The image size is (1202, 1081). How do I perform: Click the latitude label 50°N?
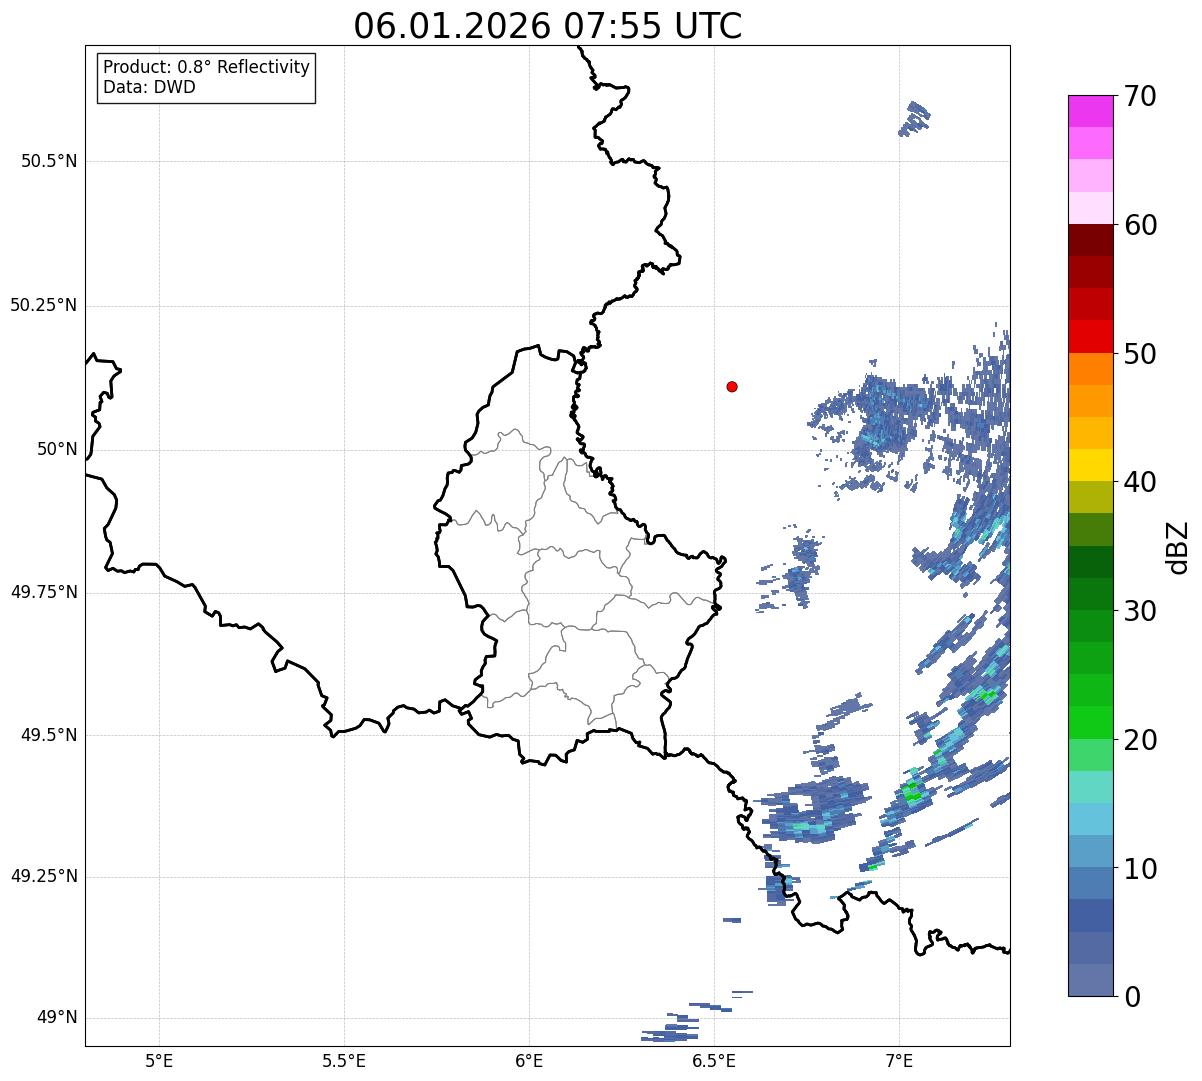tap(58, 449)
